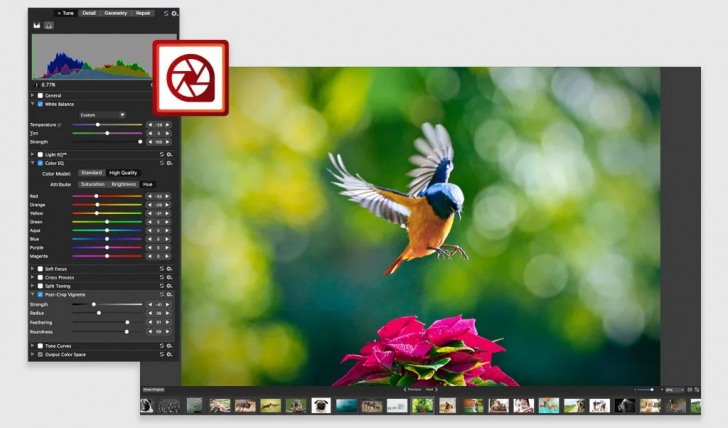Screen dimensions: 728x428
Task: Enable the Split Toning checkbox
Action: click(x=40, y=286)
